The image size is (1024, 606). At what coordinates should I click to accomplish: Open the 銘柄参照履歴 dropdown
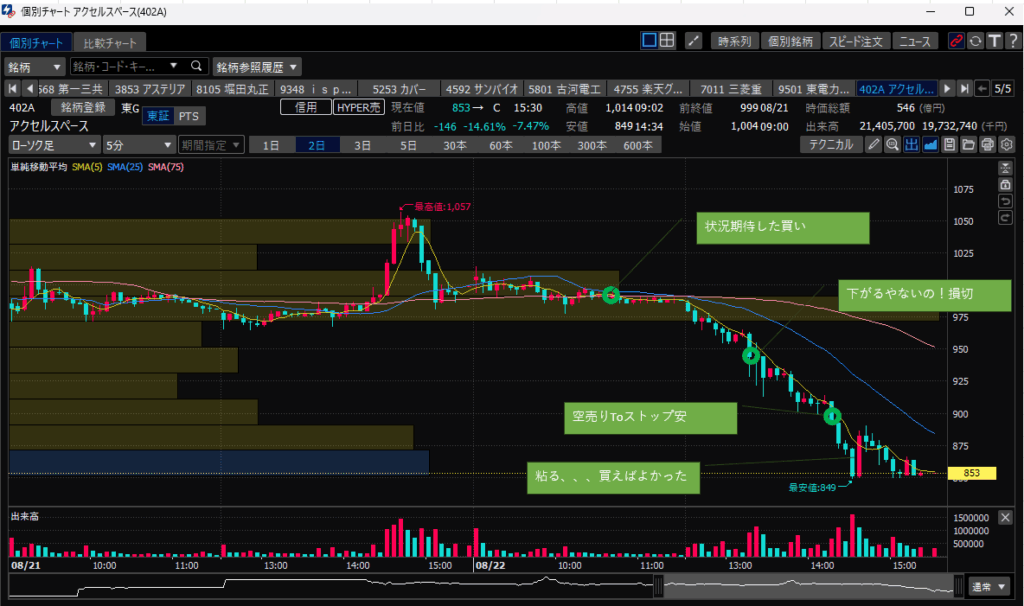pyautogui.click(x=263, y=67)
